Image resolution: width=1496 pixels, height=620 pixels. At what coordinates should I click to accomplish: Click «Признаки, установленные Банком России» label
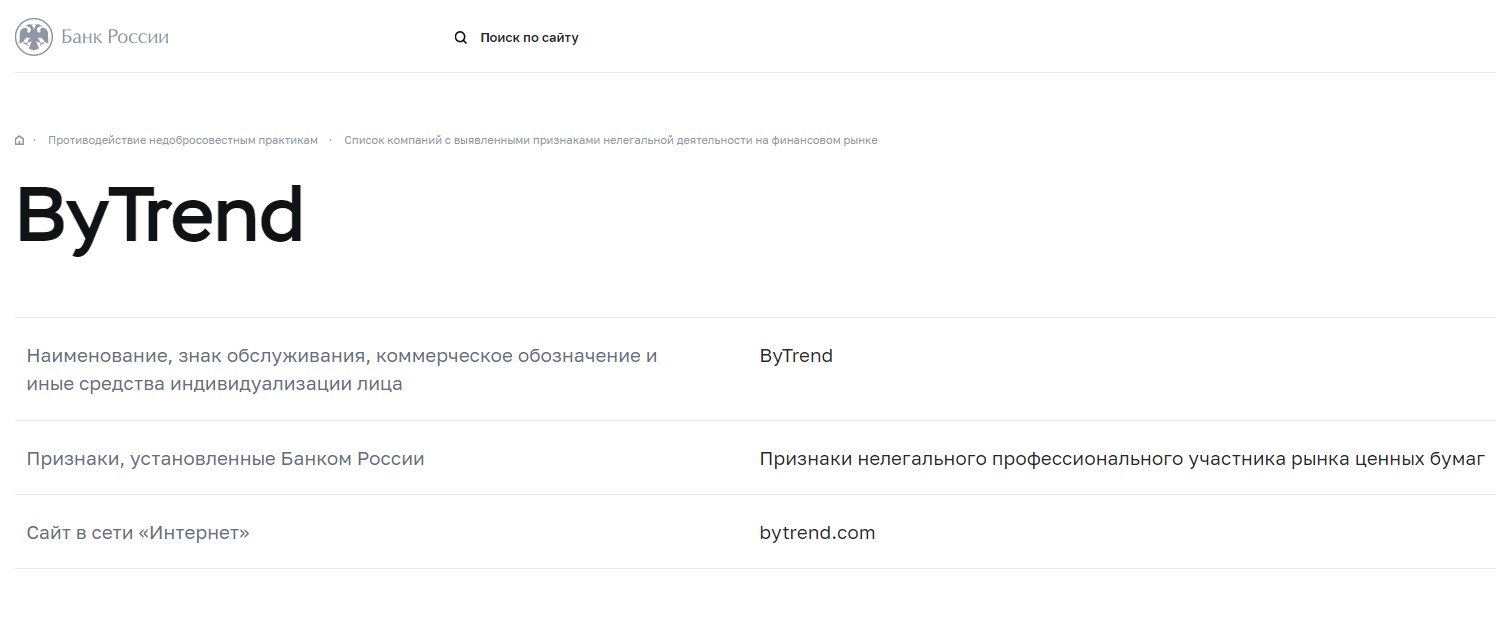click(x=225, y=459)
